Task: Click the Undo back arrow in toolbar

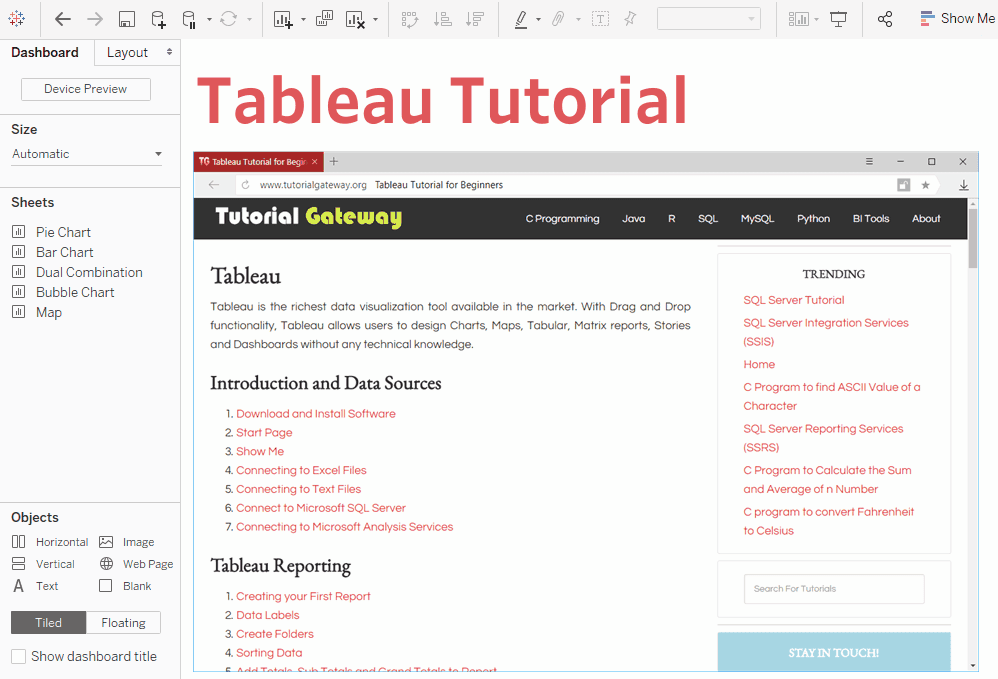Action: coord(62,19)
